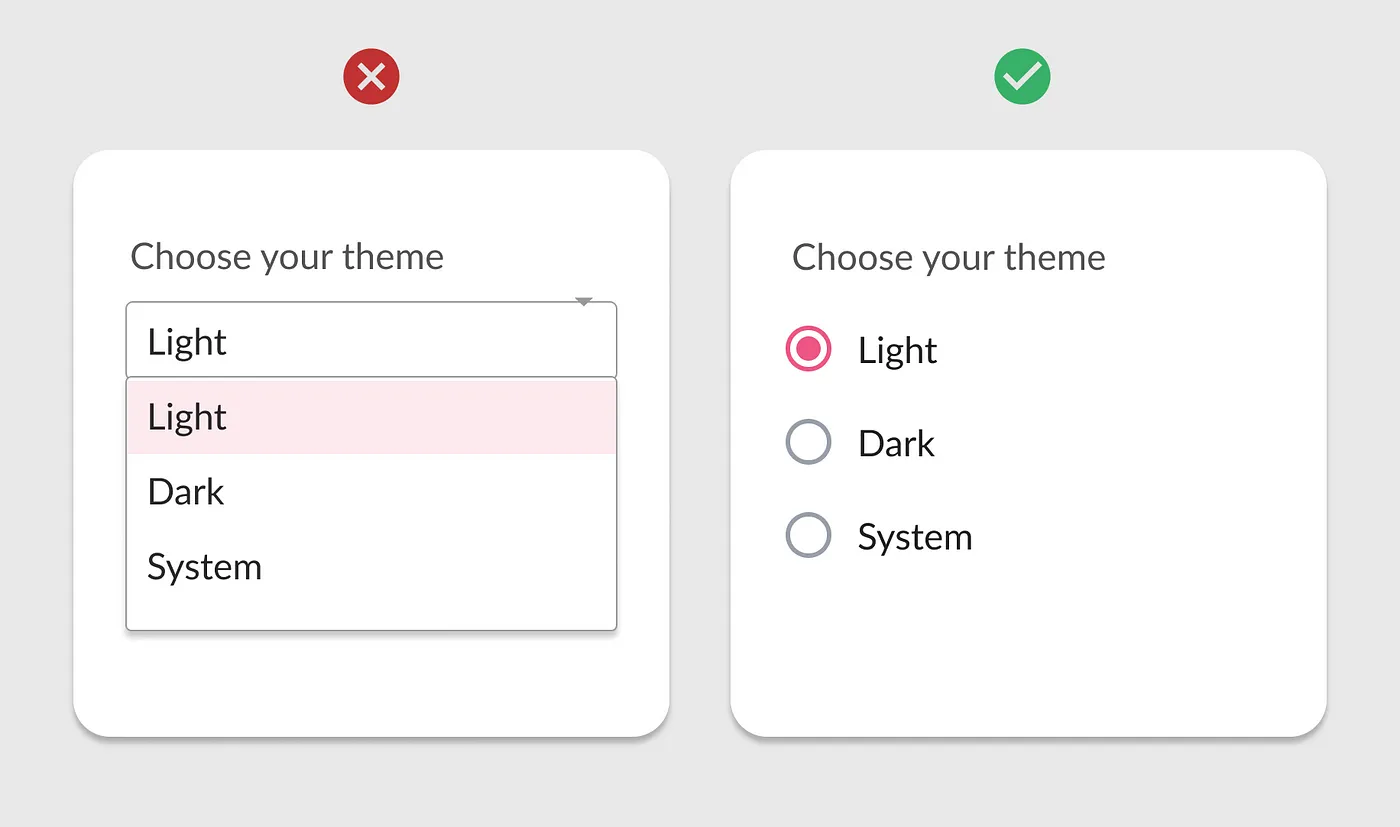
Task: Select the highlighted Light option in dropdown list
Action: [371, 417]
